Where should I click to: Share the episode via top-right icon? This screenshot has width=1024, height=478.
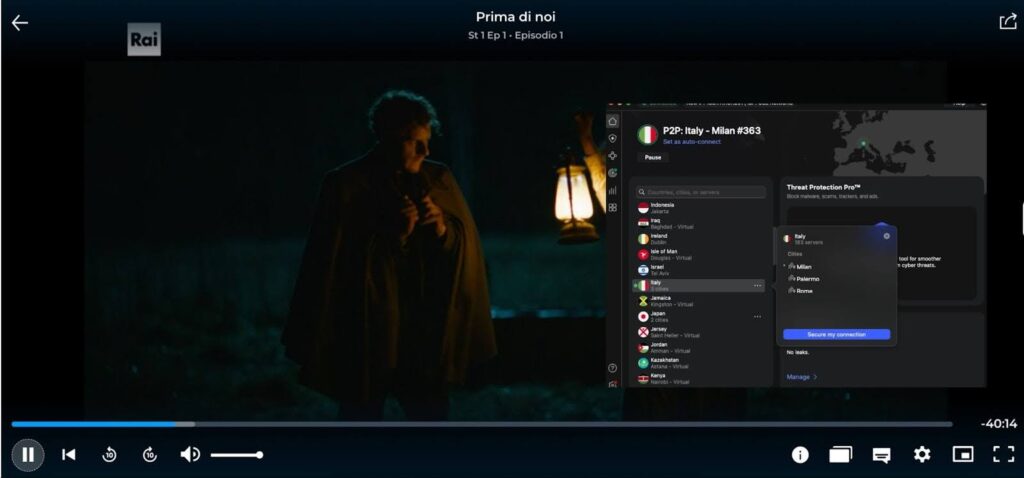(x=1008, y=22)
